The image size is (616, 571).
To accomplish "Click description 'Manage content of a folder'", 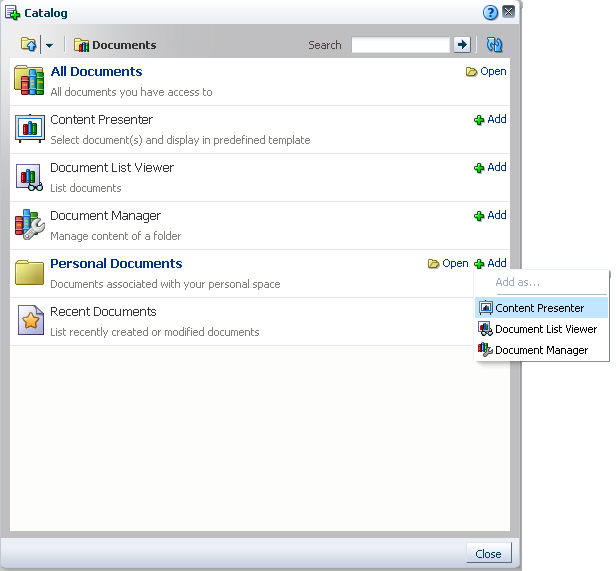I will [116, 236].
